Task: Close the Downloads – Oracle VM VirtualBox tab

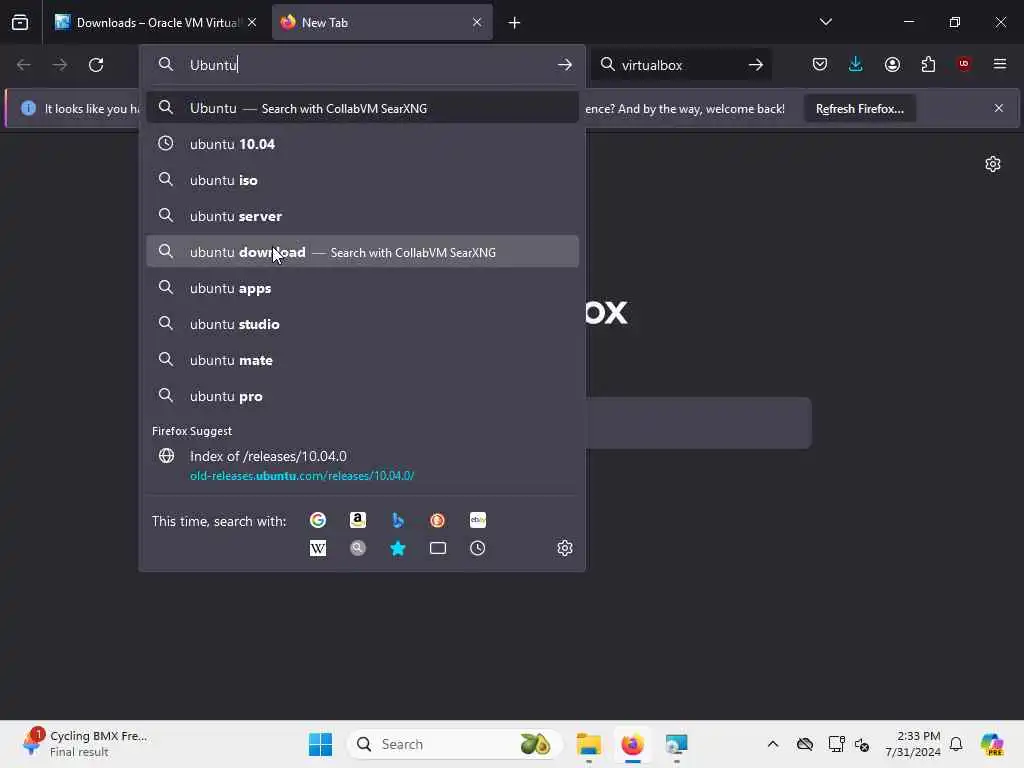Action: pyautogui.click(x=252, y=23)
